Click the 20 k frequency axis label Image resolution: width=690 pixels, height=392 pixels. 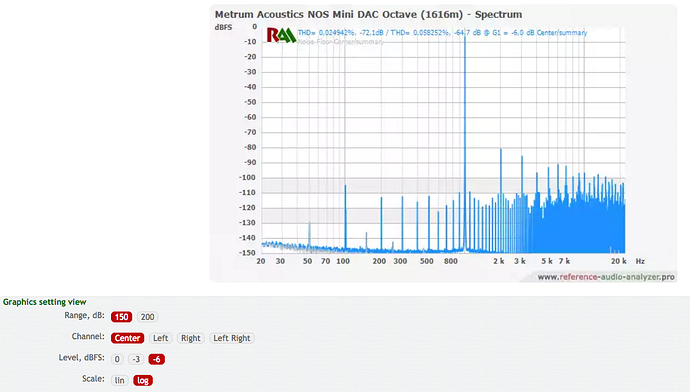618,261
